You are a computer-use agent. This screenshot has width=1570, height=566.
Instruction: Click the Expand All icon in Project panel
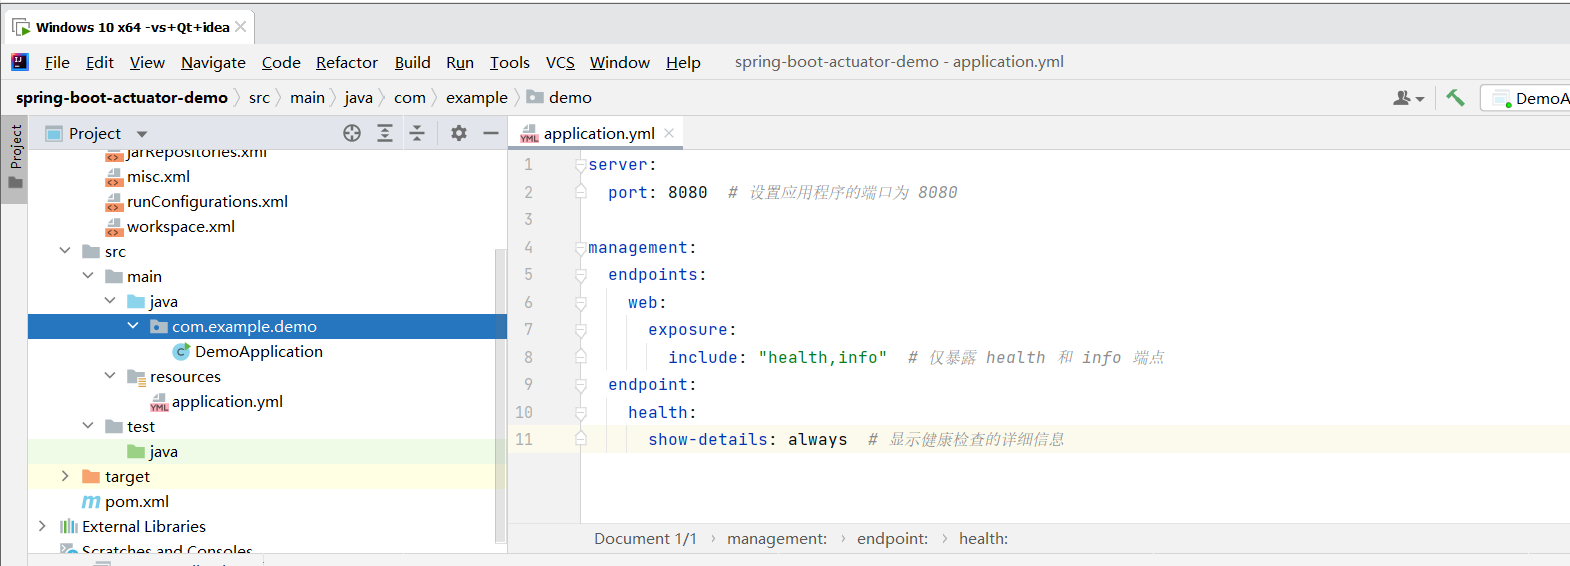click(x=385, y=133)
